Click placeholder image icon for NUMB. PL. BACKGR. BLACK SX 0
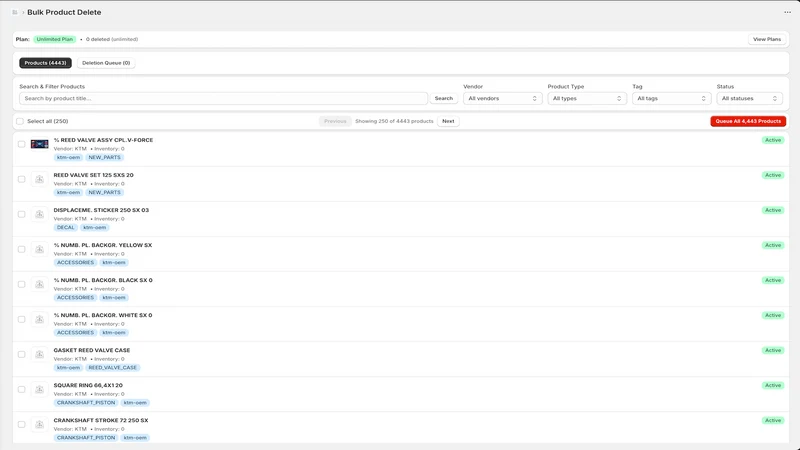The image size is (800, 450). tap(39, 284)
